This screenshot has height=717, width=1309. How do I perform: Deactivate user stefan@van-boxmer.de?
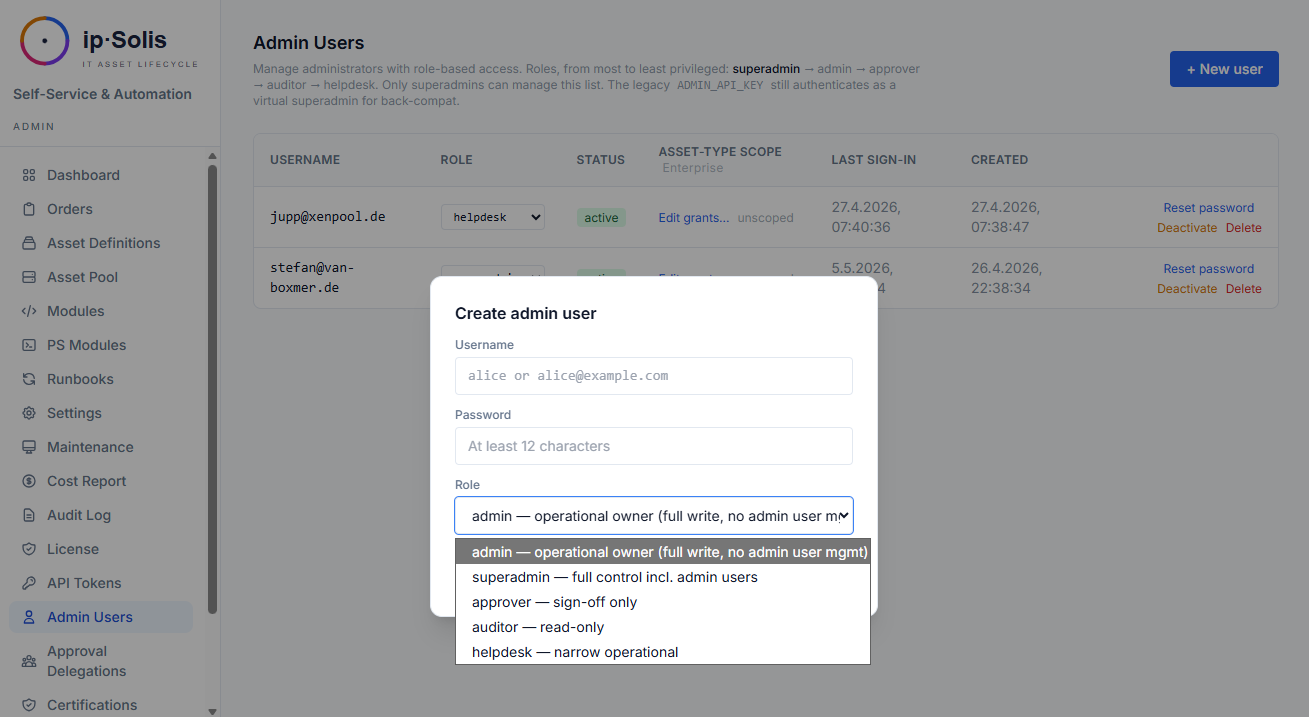pos(1187,289)
